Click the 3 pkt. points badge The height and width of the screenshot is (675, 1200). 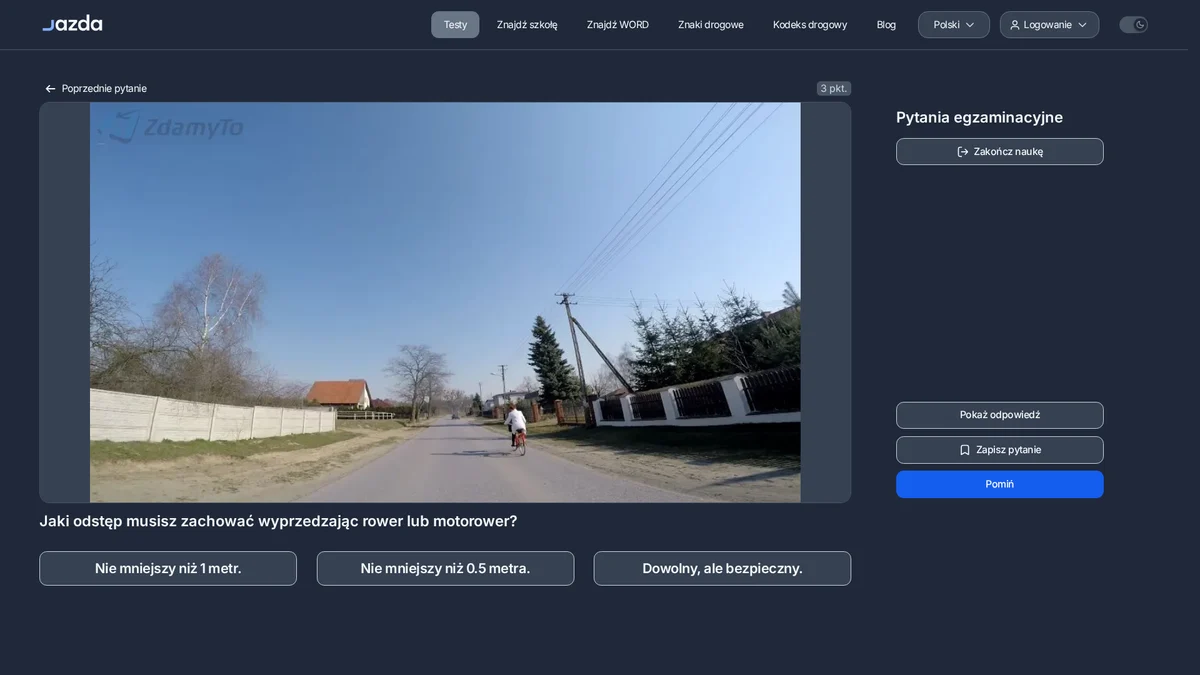[834, 88]
